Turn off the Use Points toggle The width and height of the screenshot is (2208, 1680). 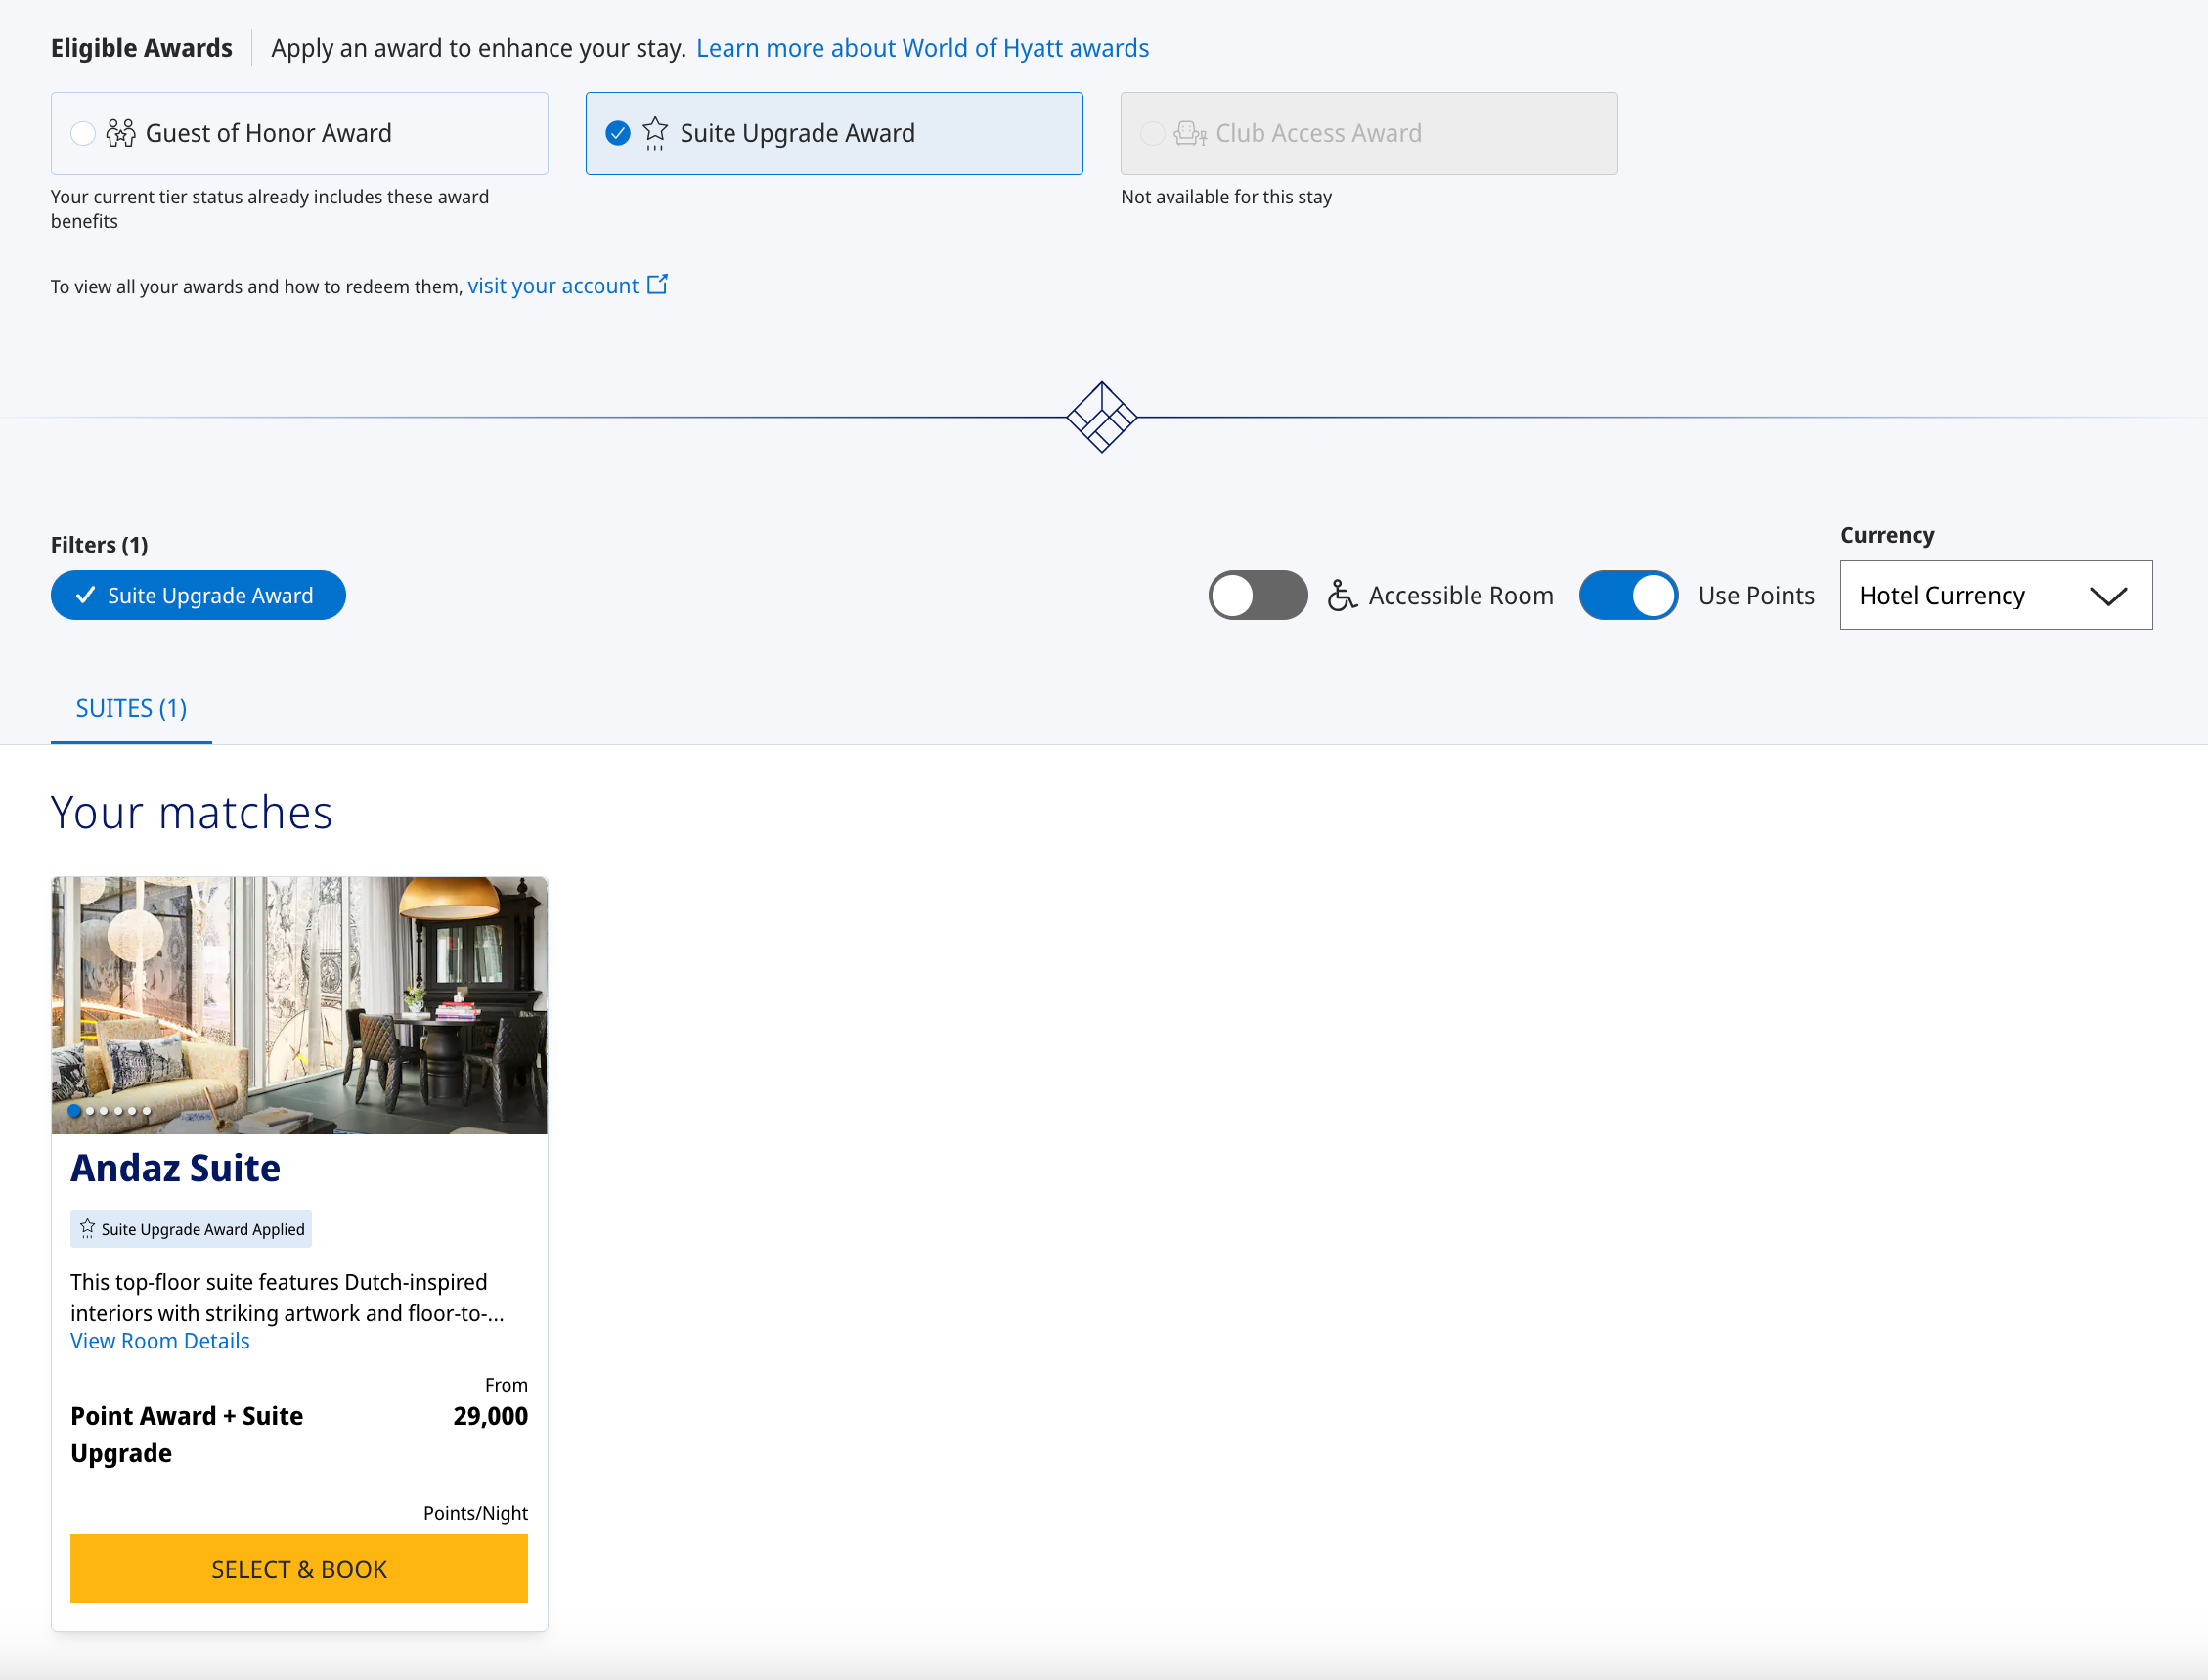point(1627,596)
